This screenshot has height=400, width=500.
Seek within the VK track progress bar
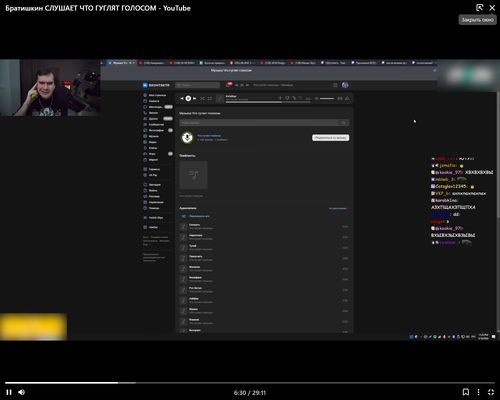[268, 102]
